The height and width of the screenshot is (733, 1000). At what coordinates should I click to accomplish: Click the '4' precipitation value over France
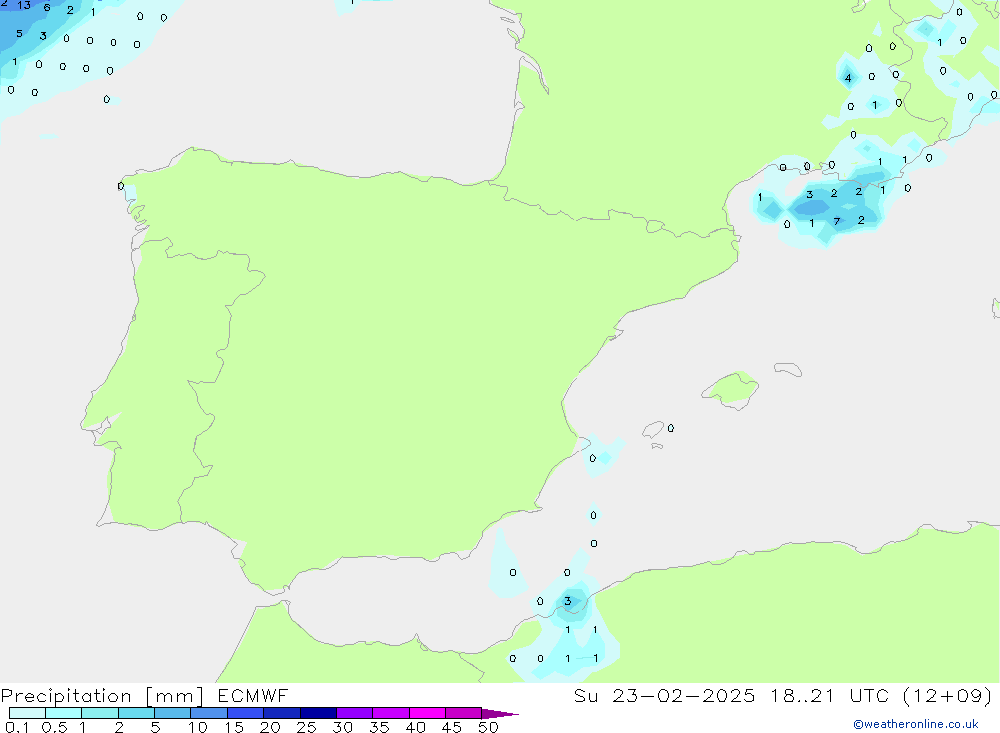tap(848, 78)
